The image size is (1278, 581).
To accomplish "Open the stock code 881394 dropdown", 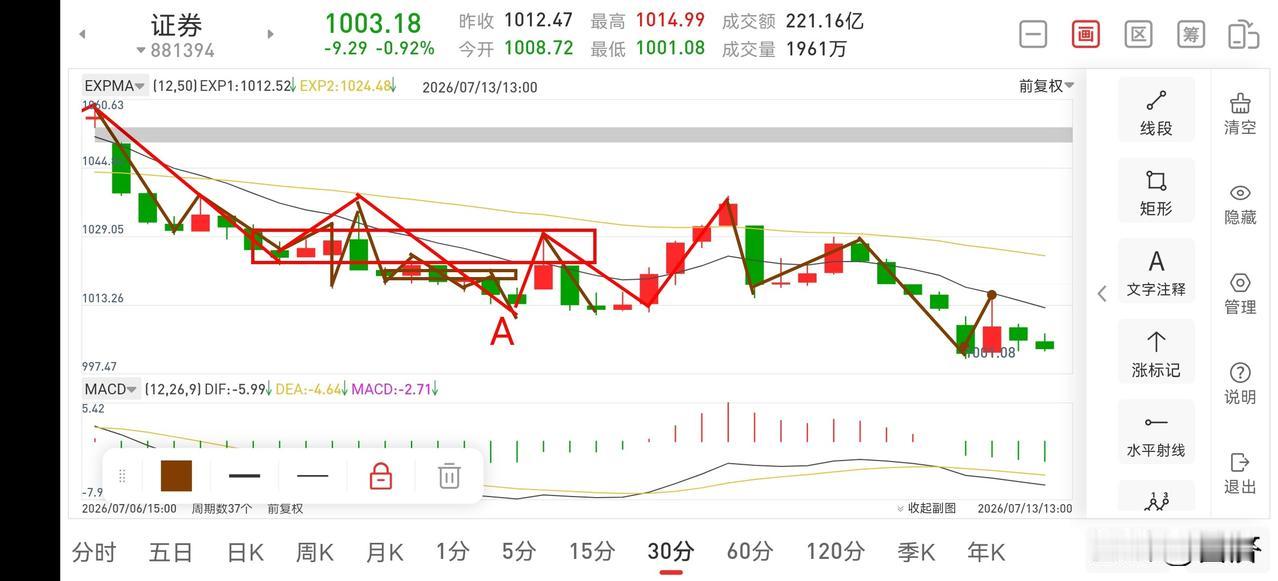I will pyautogui.click(x=176, y=50).
